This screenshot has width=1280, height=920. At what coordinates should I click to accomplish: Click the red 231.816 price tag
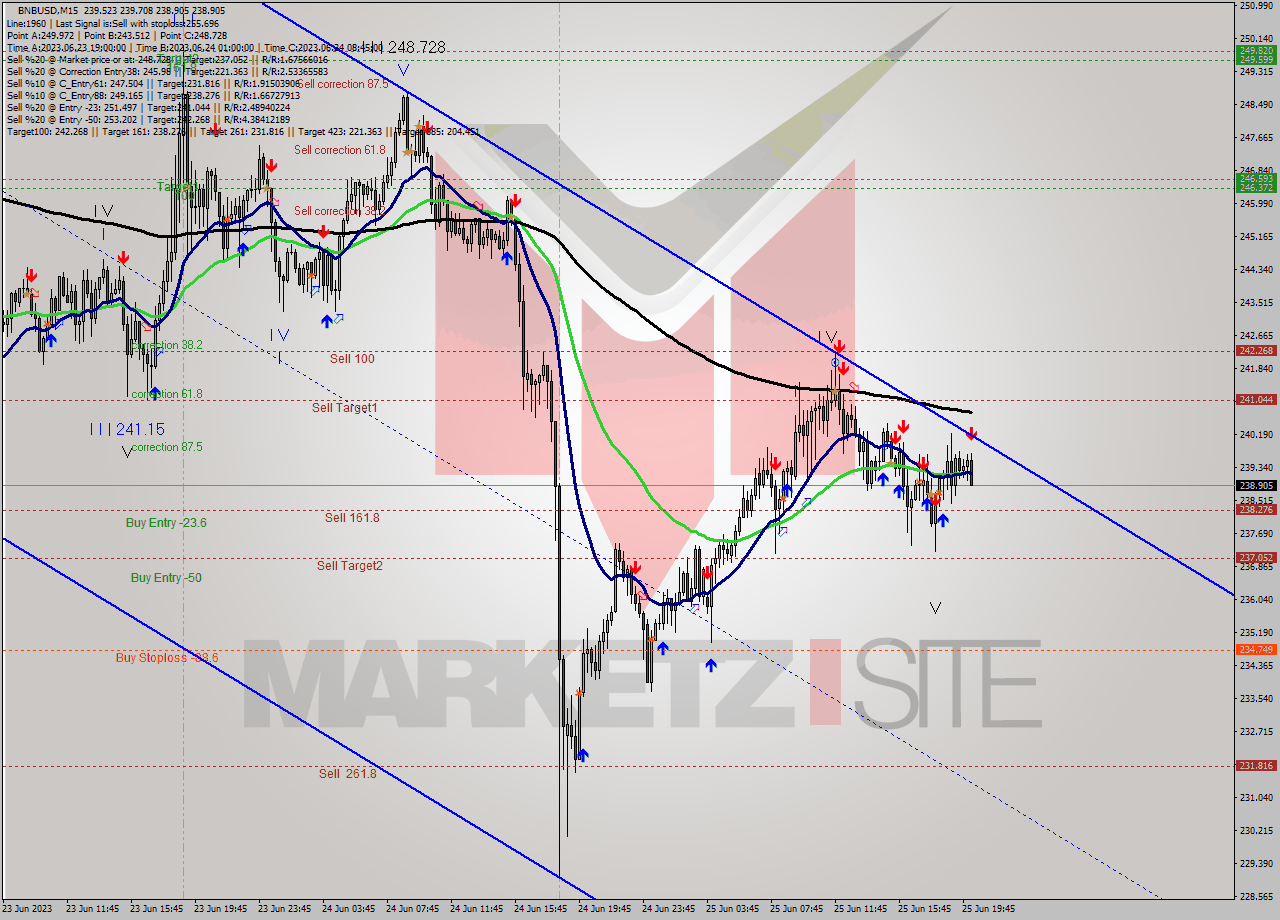[x=1256, y=765]
